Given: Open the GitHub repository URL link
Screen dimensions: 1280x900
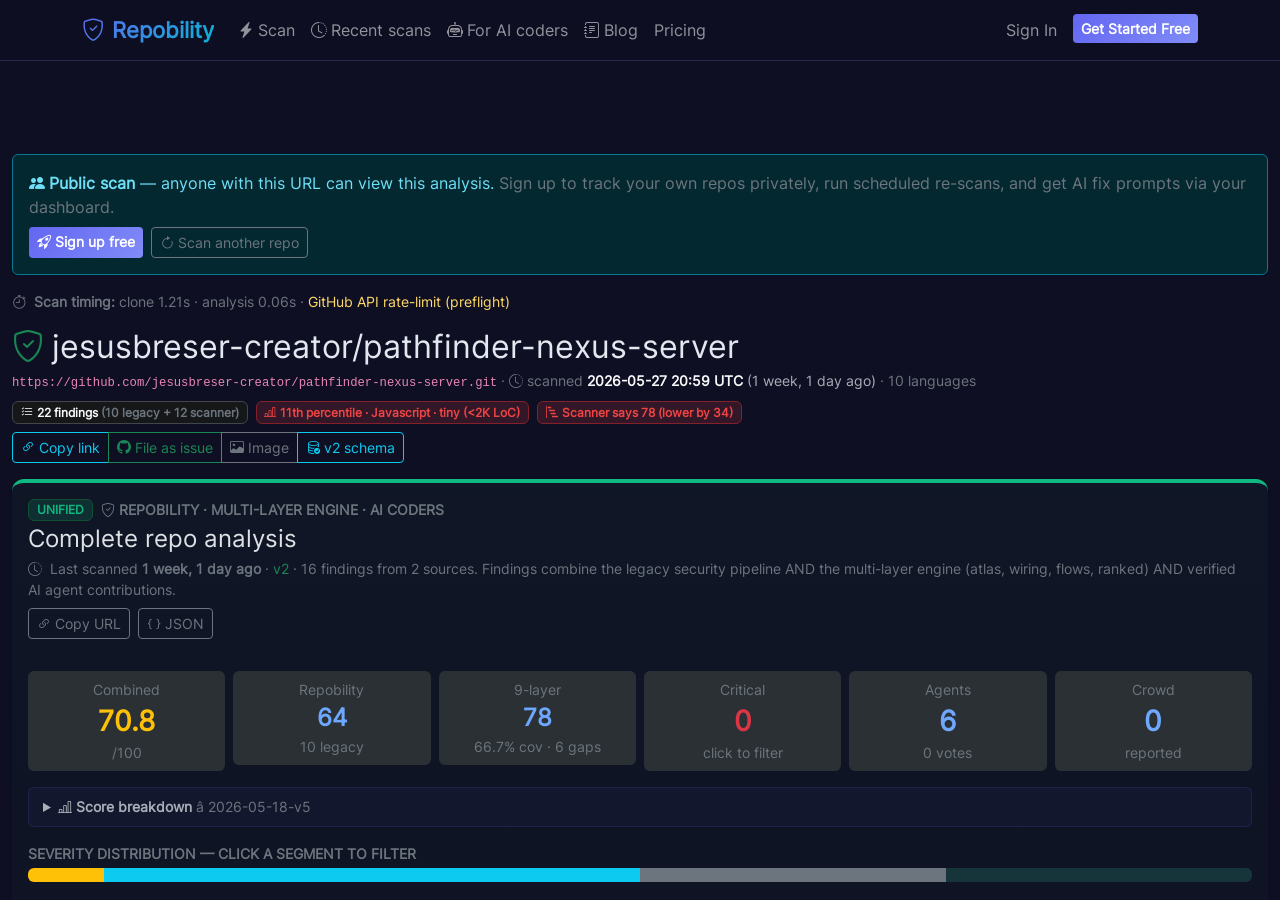Looking at the screenshot, I should click(x=254, y=382).
